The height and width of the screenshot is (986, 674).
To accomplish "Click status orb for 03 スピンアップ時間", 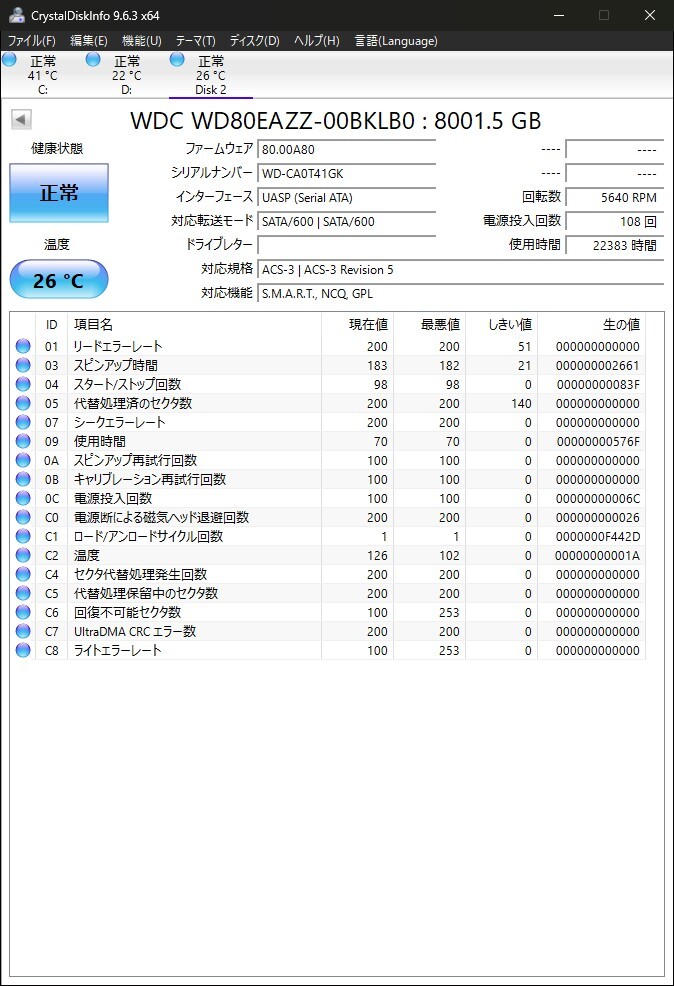I will click(23, 365).
